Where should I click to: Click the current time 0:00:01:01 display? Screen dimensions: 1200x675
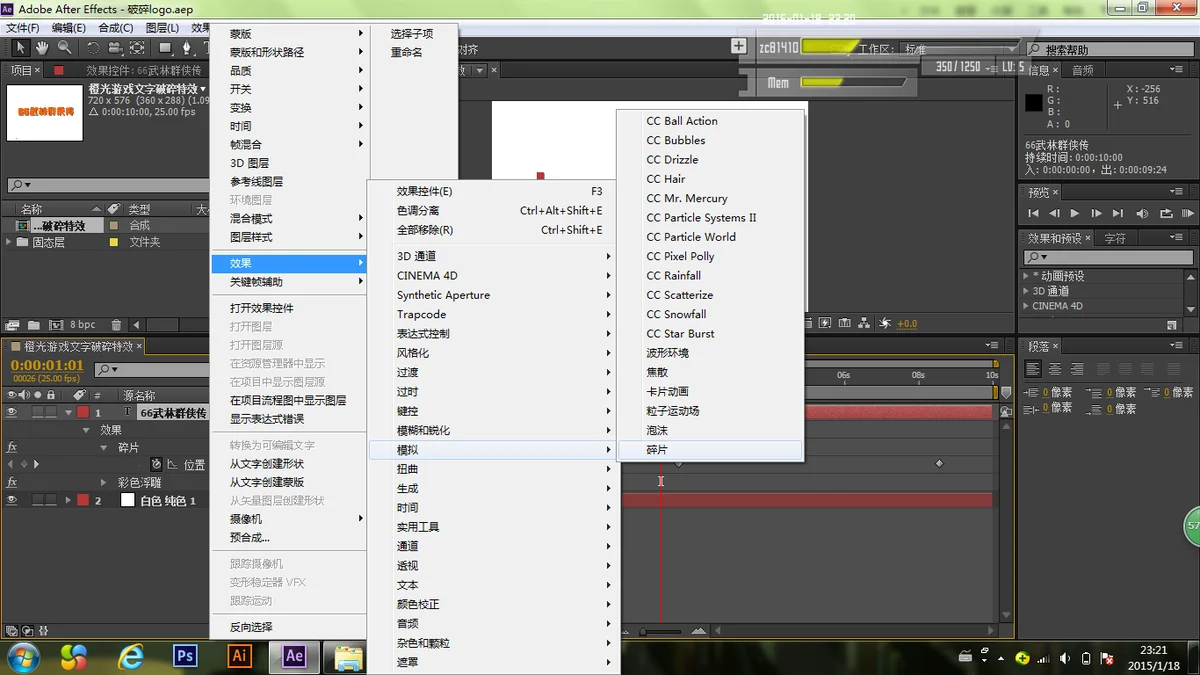pyautogui.click(x=47, y=366)
